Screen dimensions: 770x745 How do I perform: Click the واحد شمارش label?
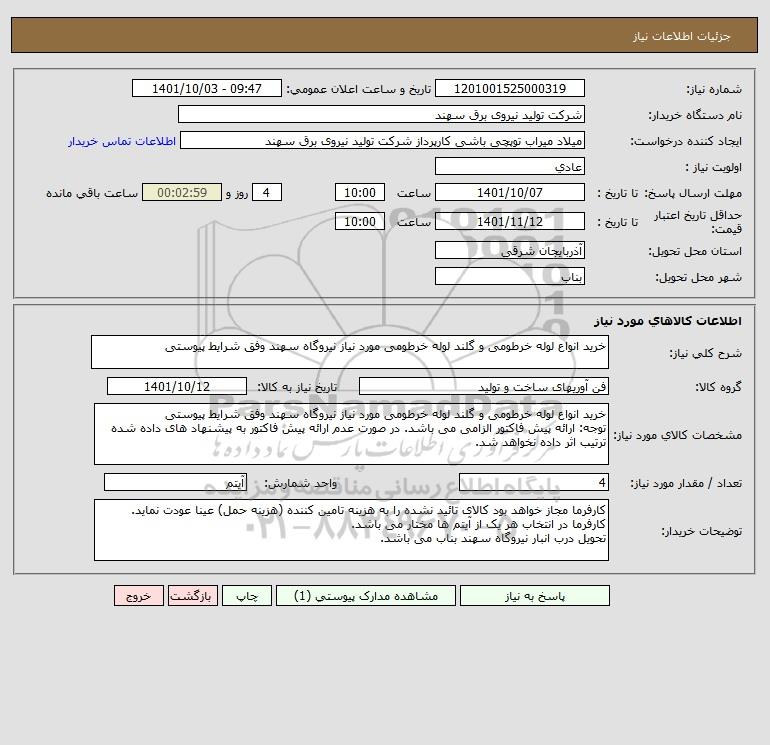(x=301, y=483)
